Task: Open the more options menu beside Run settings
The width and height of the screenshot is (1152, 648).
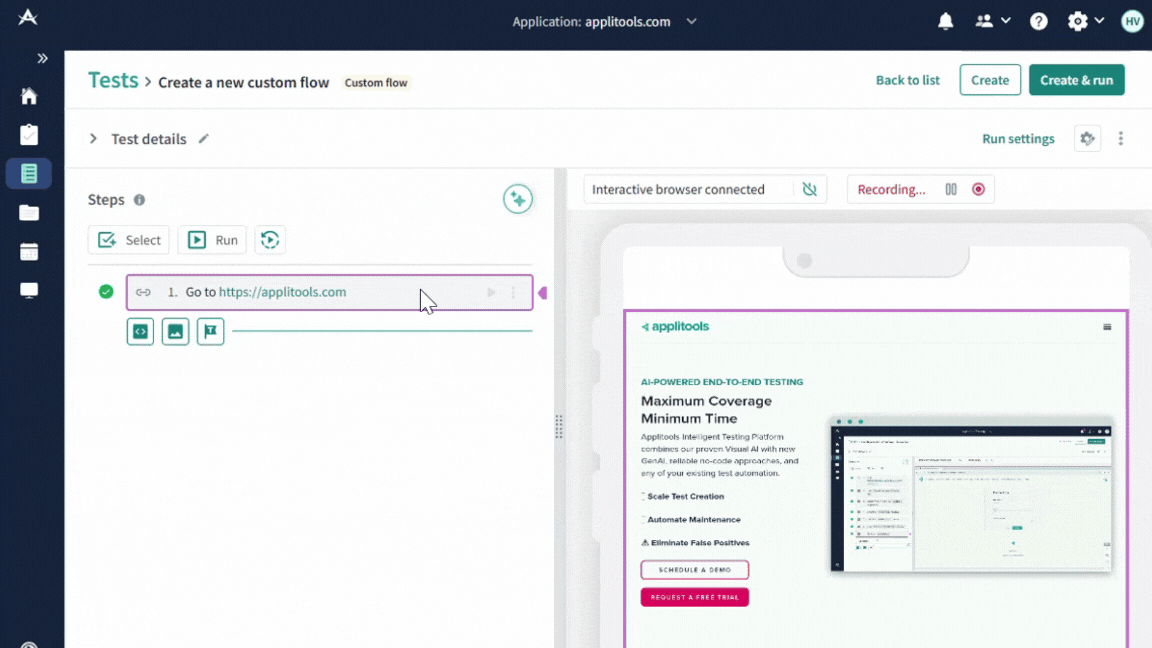Action: (x=1120, y=139)
